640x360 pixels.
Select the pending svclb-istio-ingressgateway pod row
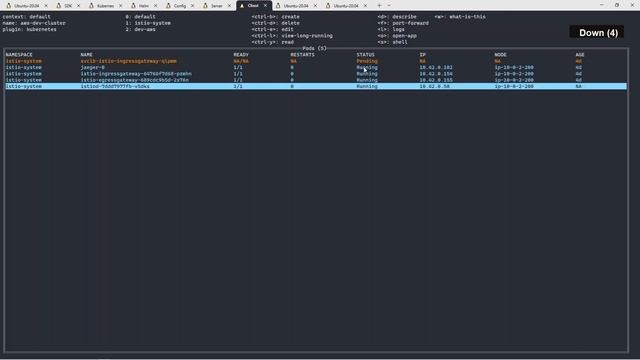coord(316,61)
